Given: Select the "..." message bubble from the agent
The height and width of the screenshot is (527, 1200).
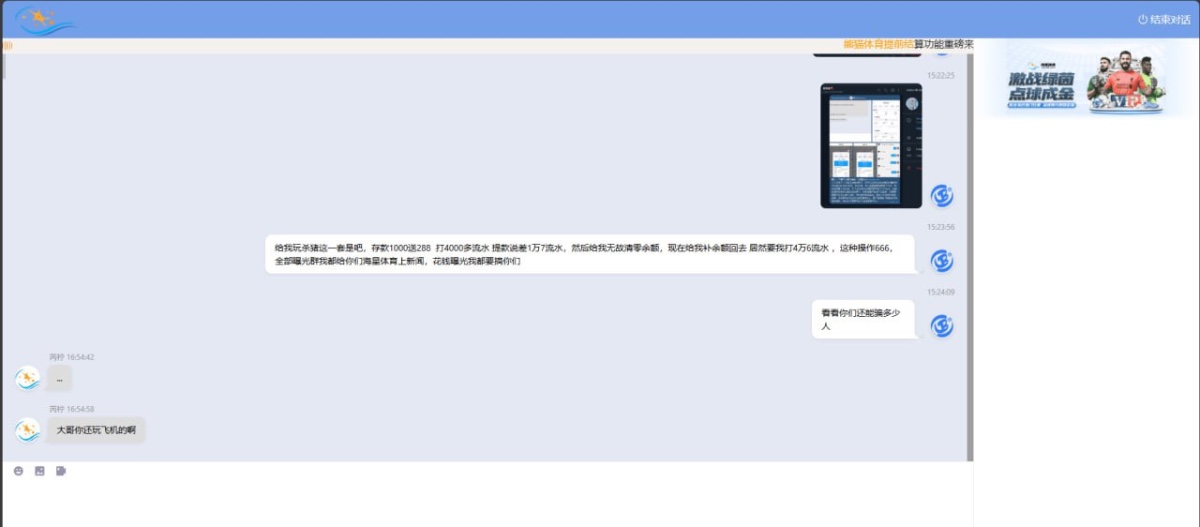Looking at the screenshot, I should pyautogui.click(x=60, y=378).
